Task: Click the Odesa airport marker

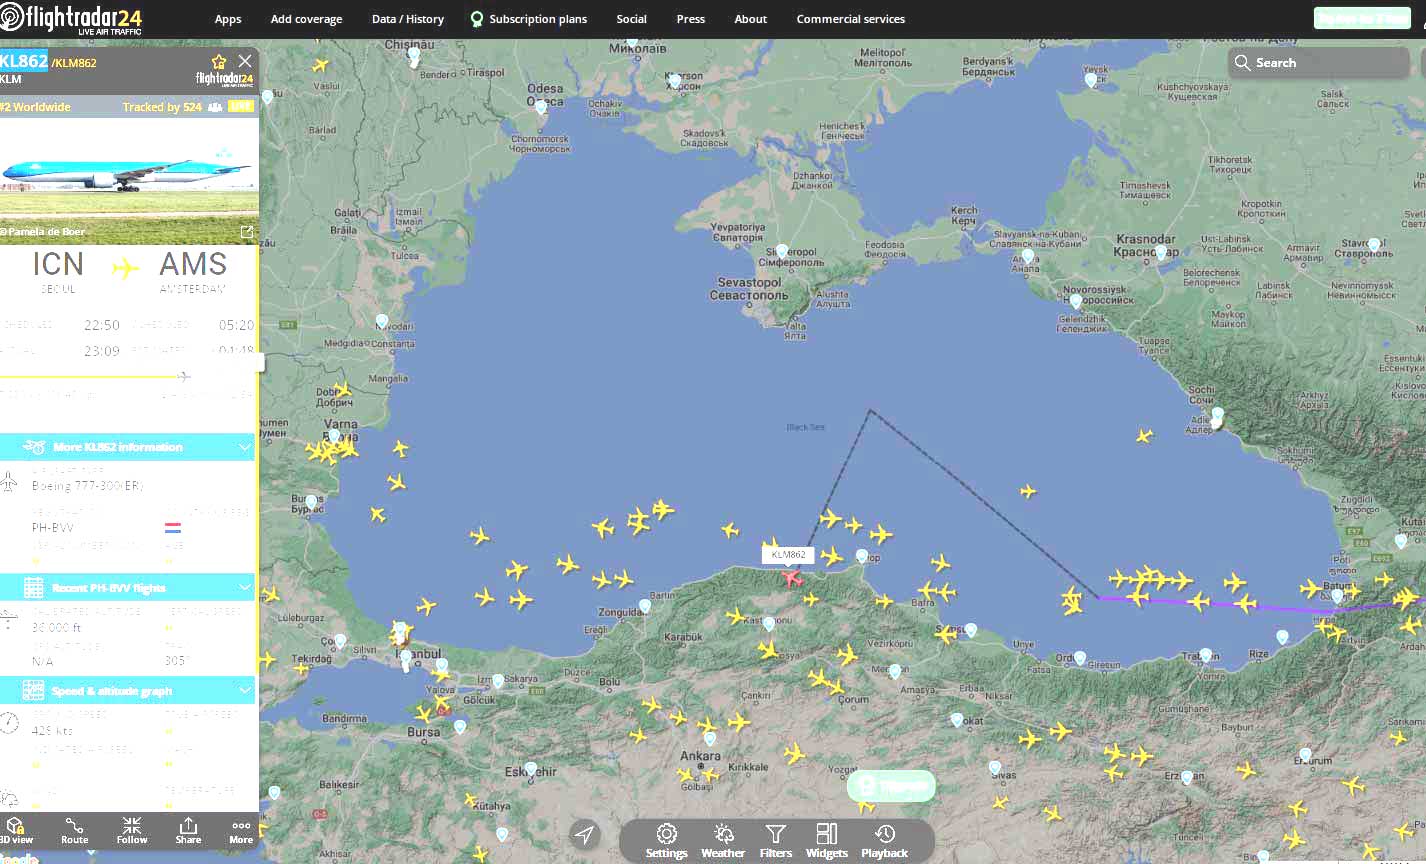Action: pos(541,106)
